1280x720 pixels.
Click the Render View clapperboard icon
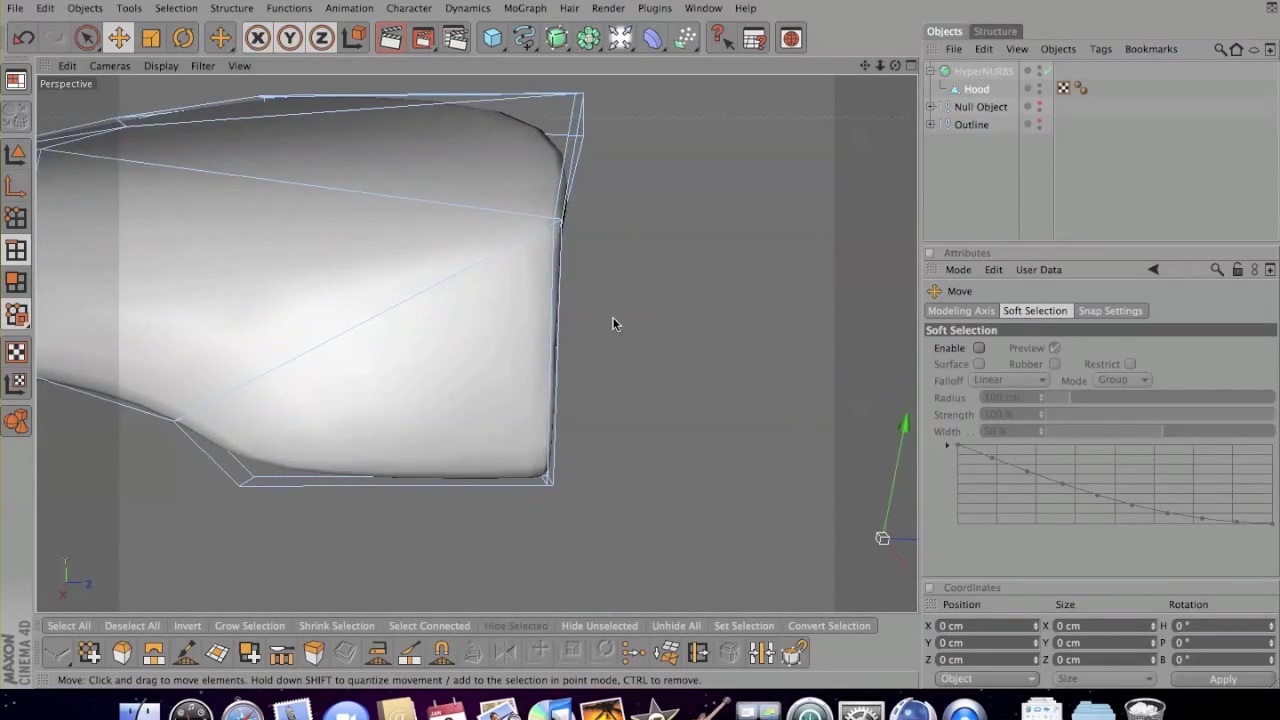[390, 38]
